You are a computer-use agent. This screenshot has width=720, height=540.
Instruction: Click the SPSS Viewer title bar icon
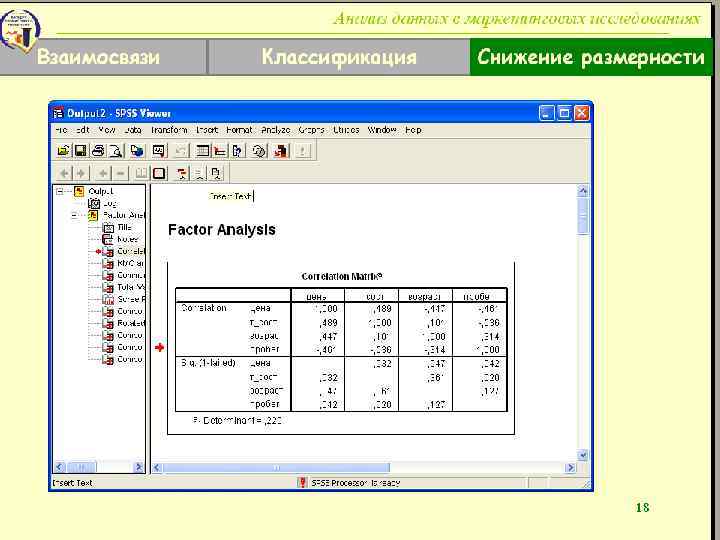[x=58, y=113]
